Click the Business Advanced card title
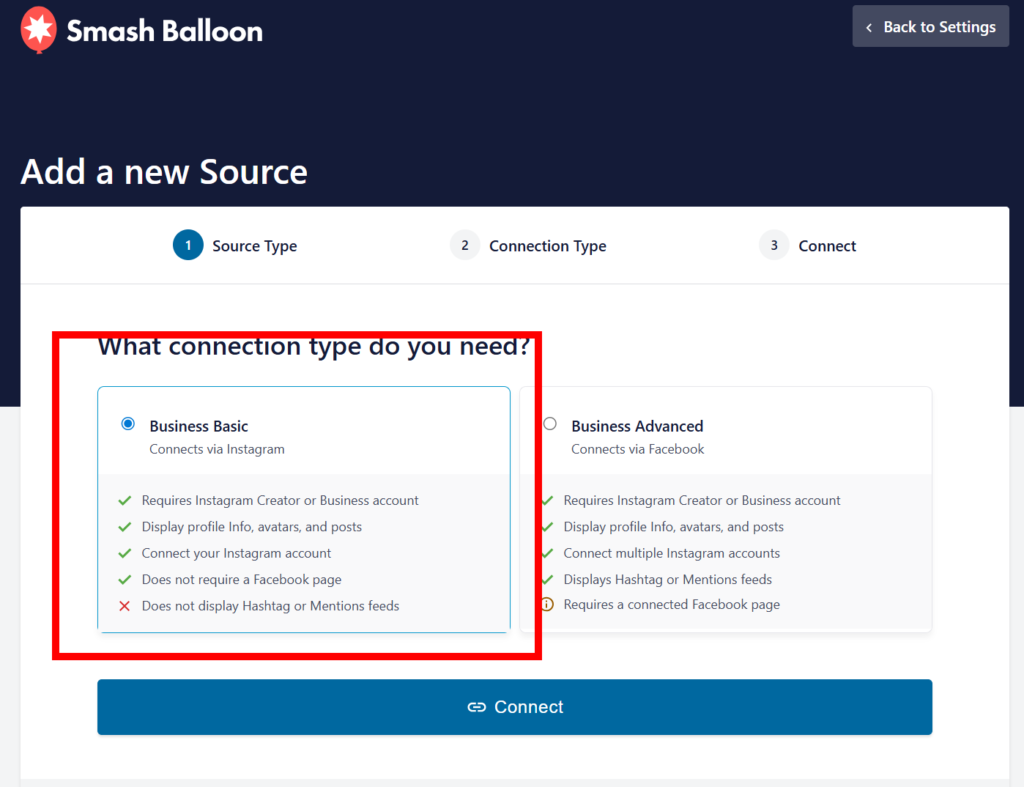Image resolution: width=1024 pixels, height=787 pixels. click(x=637, y=426)
